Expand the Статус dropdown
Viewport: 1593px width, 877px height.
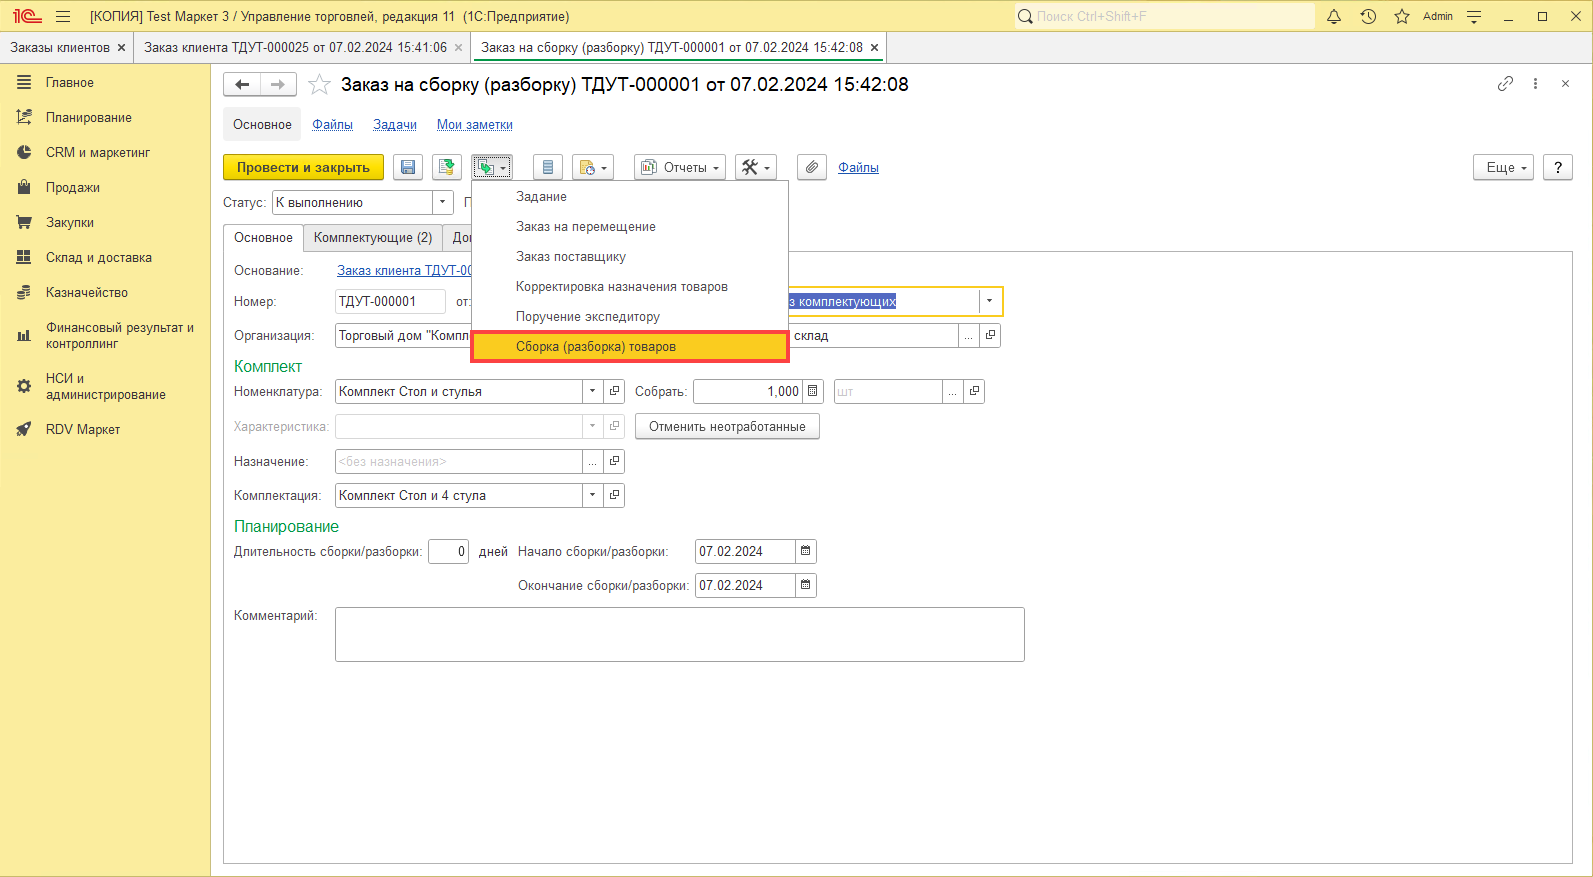click(x=443, y=203)
